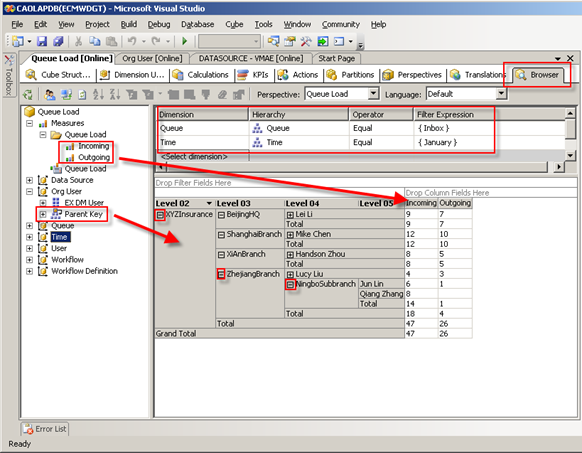Open the Database menu

[x=197, y=25]
